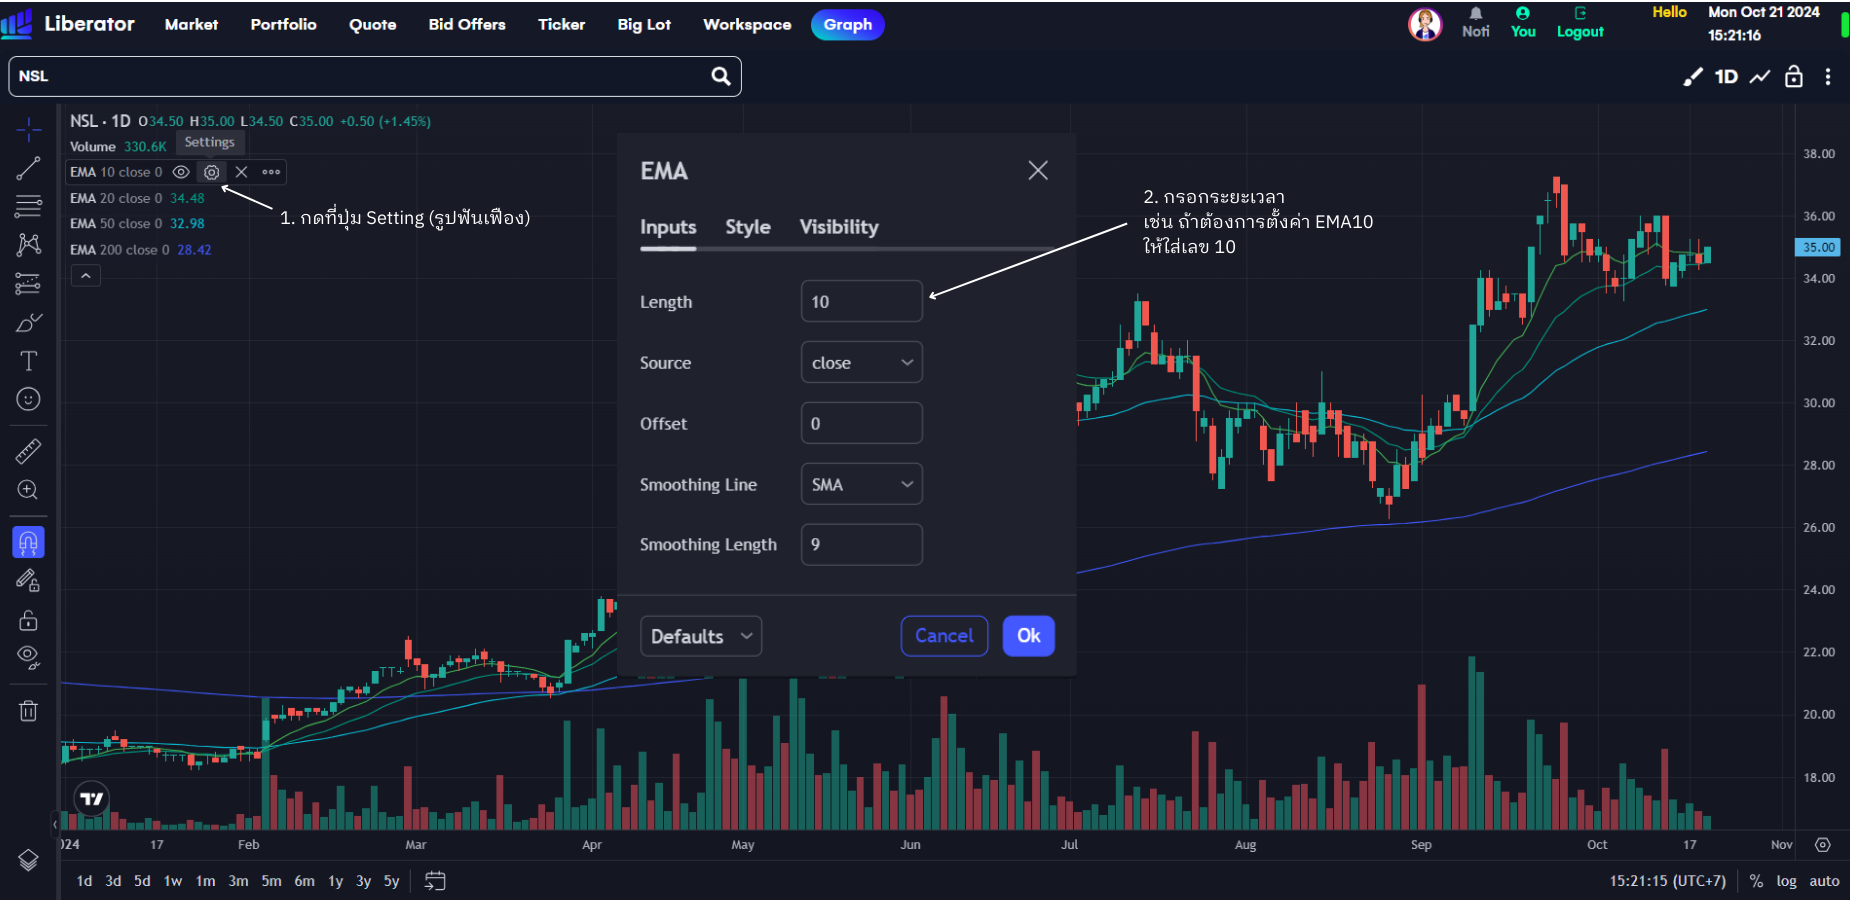Open the Defaults dropdown
Image resolution: width=1850 pixels, height=900 pixels.
click(701, 636)
